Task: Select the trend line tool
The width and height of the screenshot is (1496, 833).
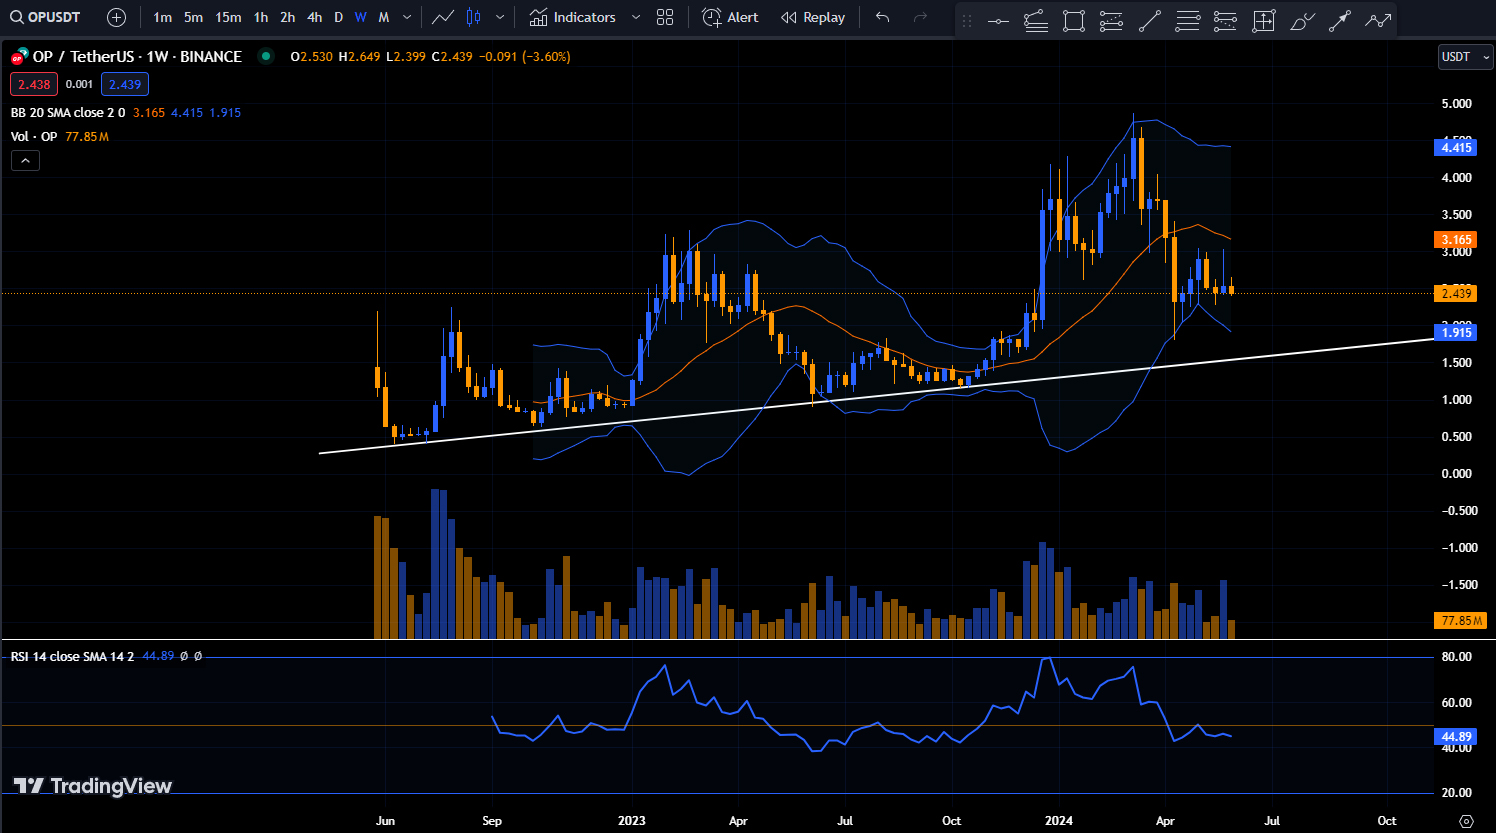Action: [1150, 20]
